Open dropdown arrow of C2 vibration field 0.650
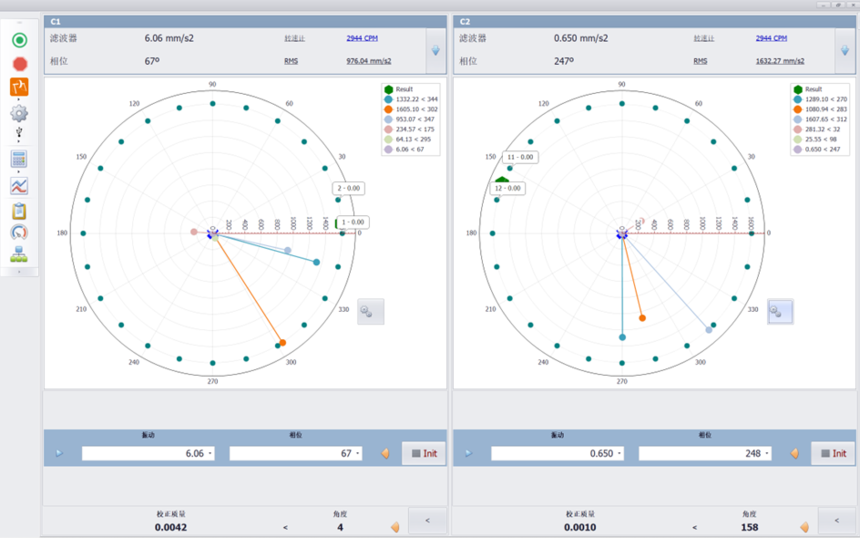The width and height of the screenshot is (860, 538). [619, 454]
